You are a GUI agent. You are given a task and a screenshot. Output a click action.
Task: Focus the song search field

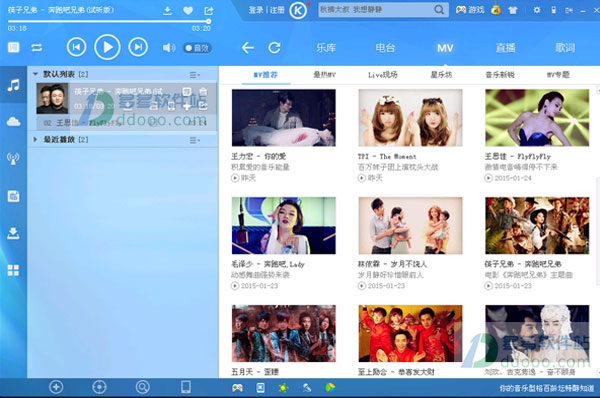point(376,10)
